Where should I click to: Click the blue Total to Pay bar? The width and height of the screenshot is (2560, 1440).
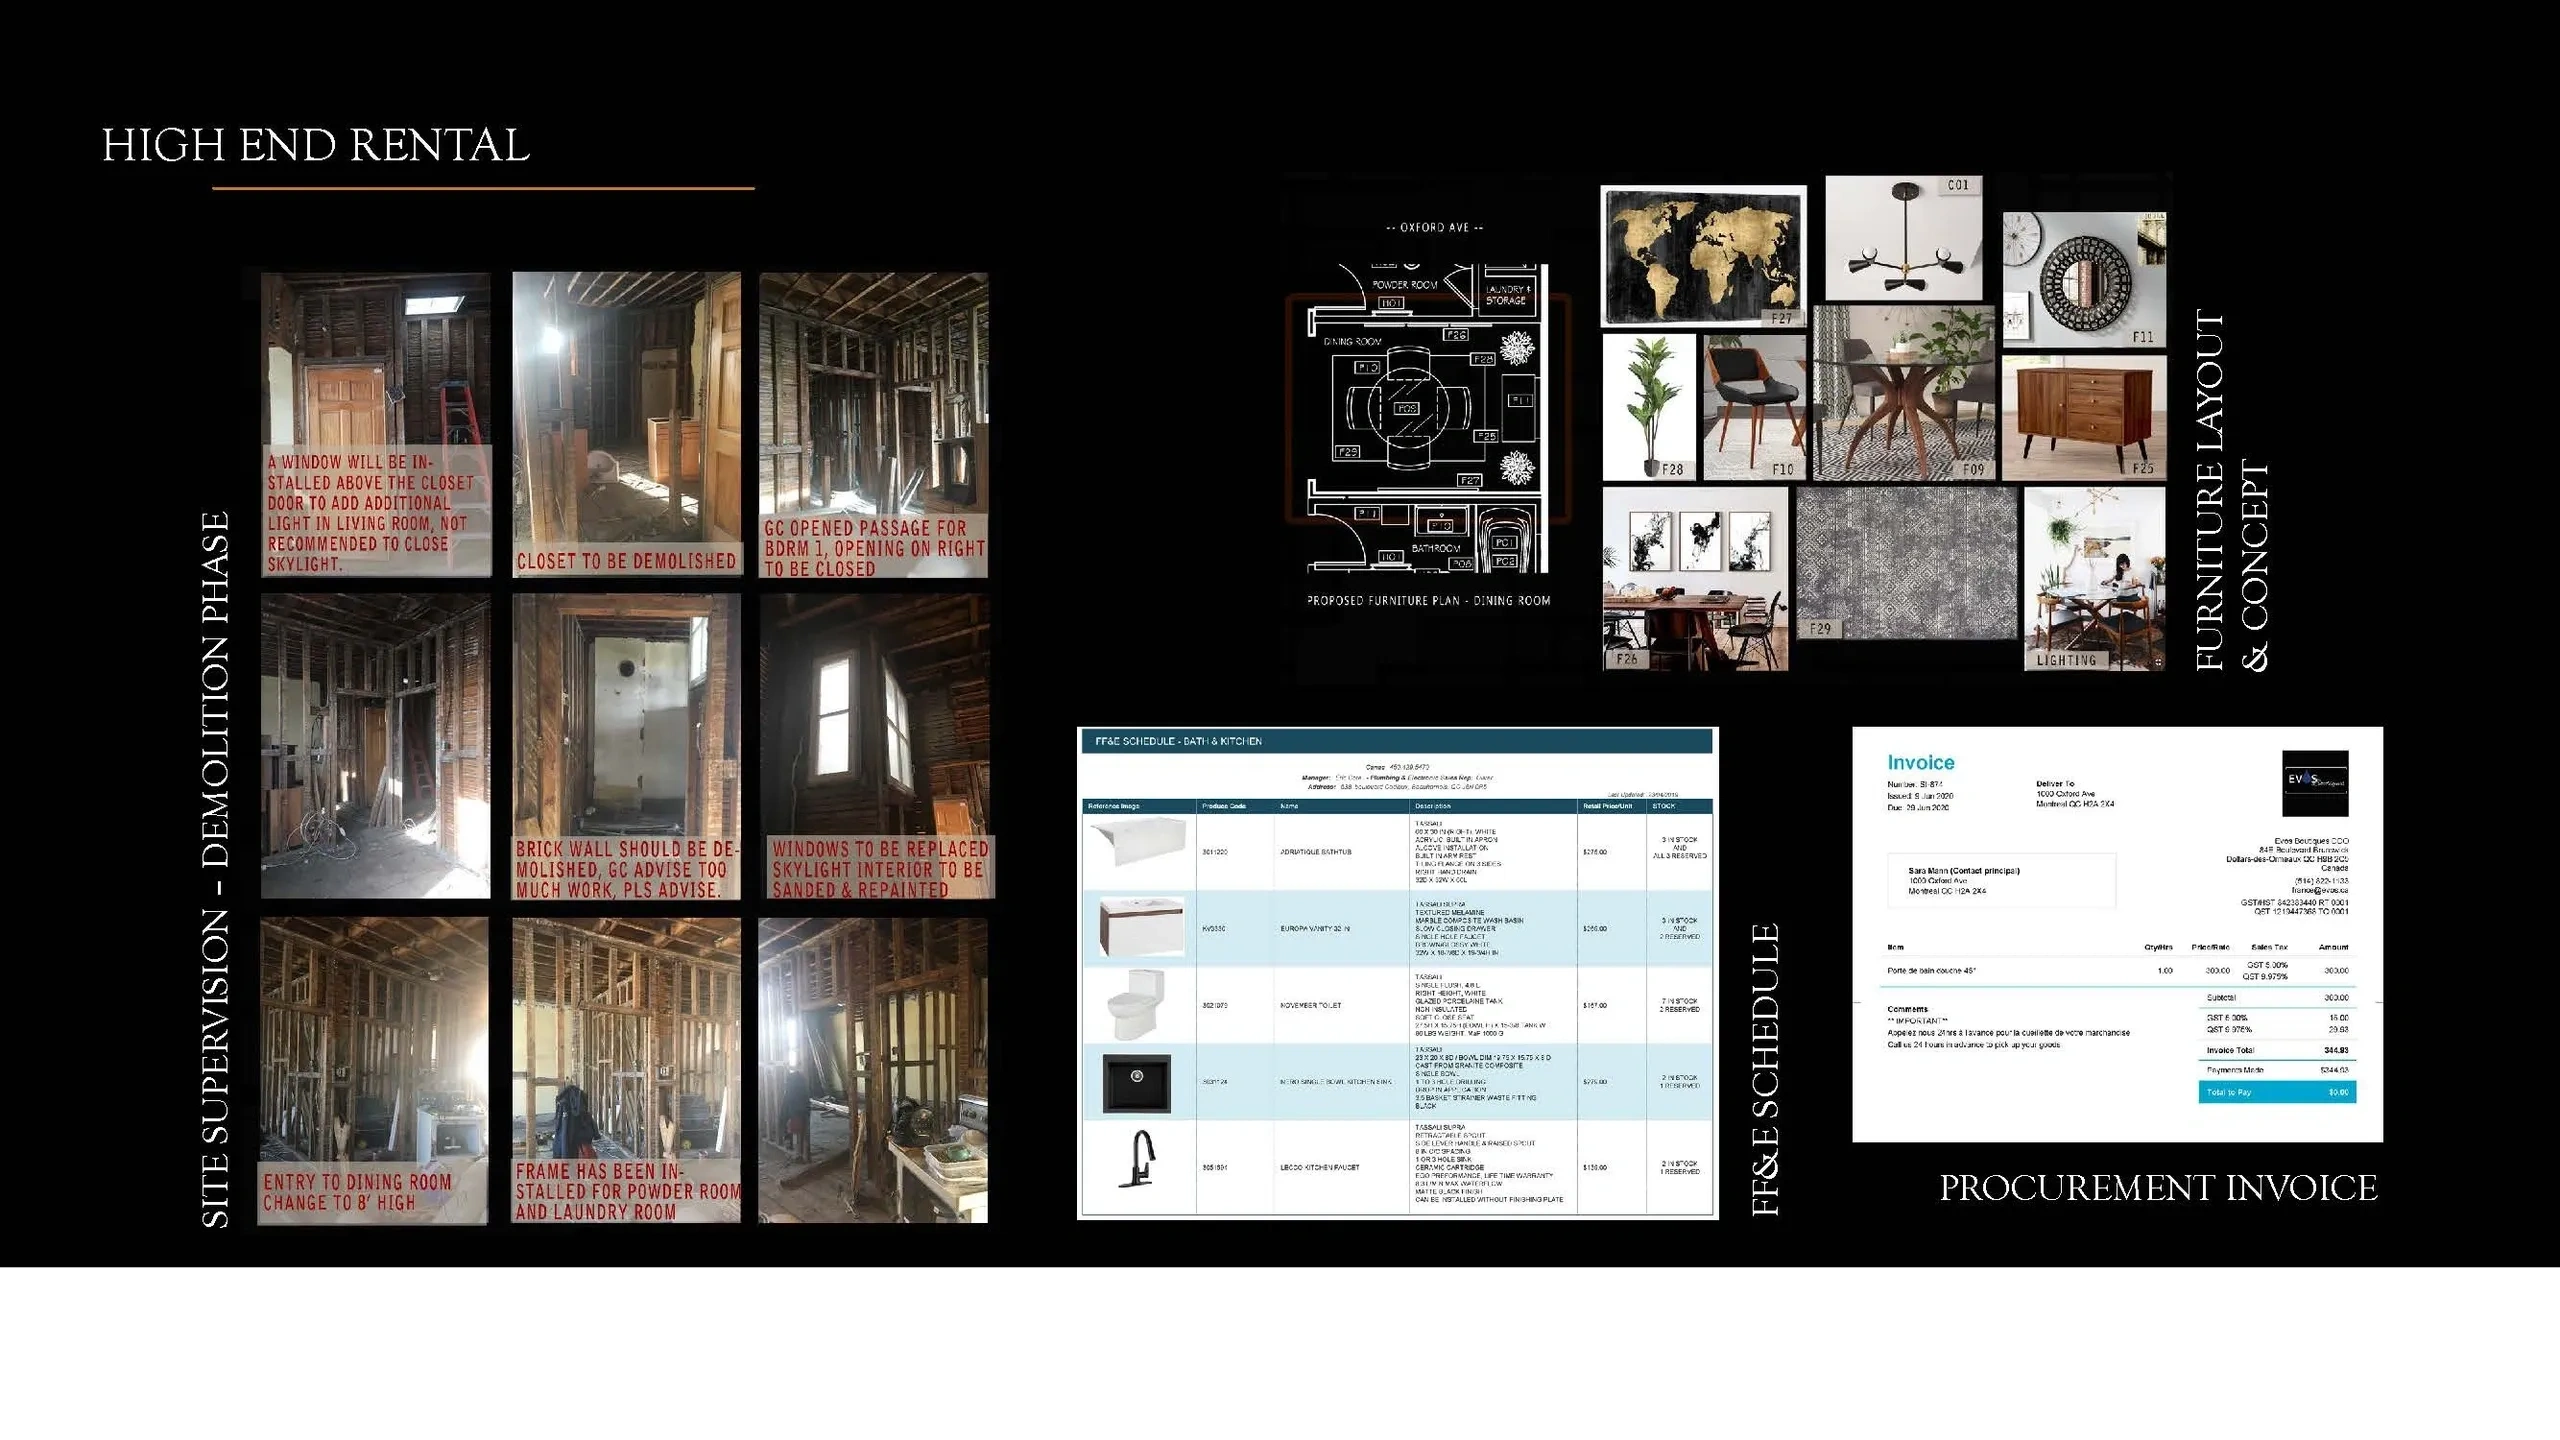coord(2276,1092)
